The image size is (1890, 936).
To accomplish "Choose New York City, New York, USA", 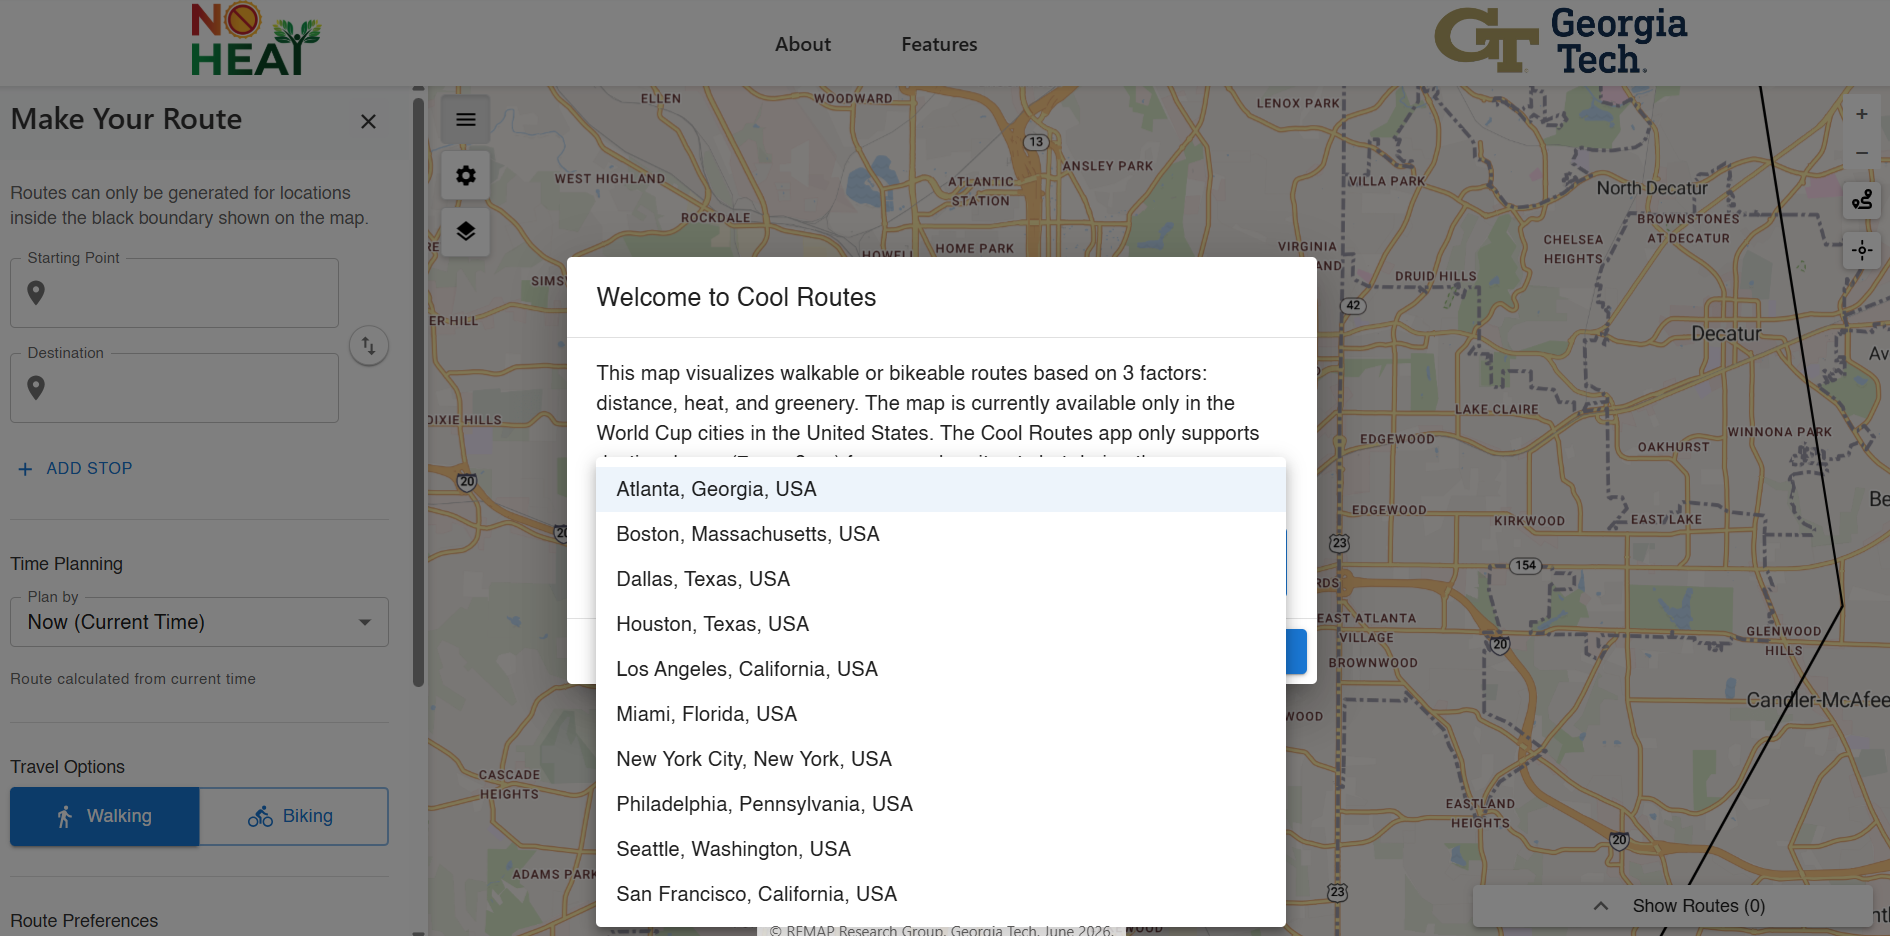I will pyautogui.click(x=941, y=759).
